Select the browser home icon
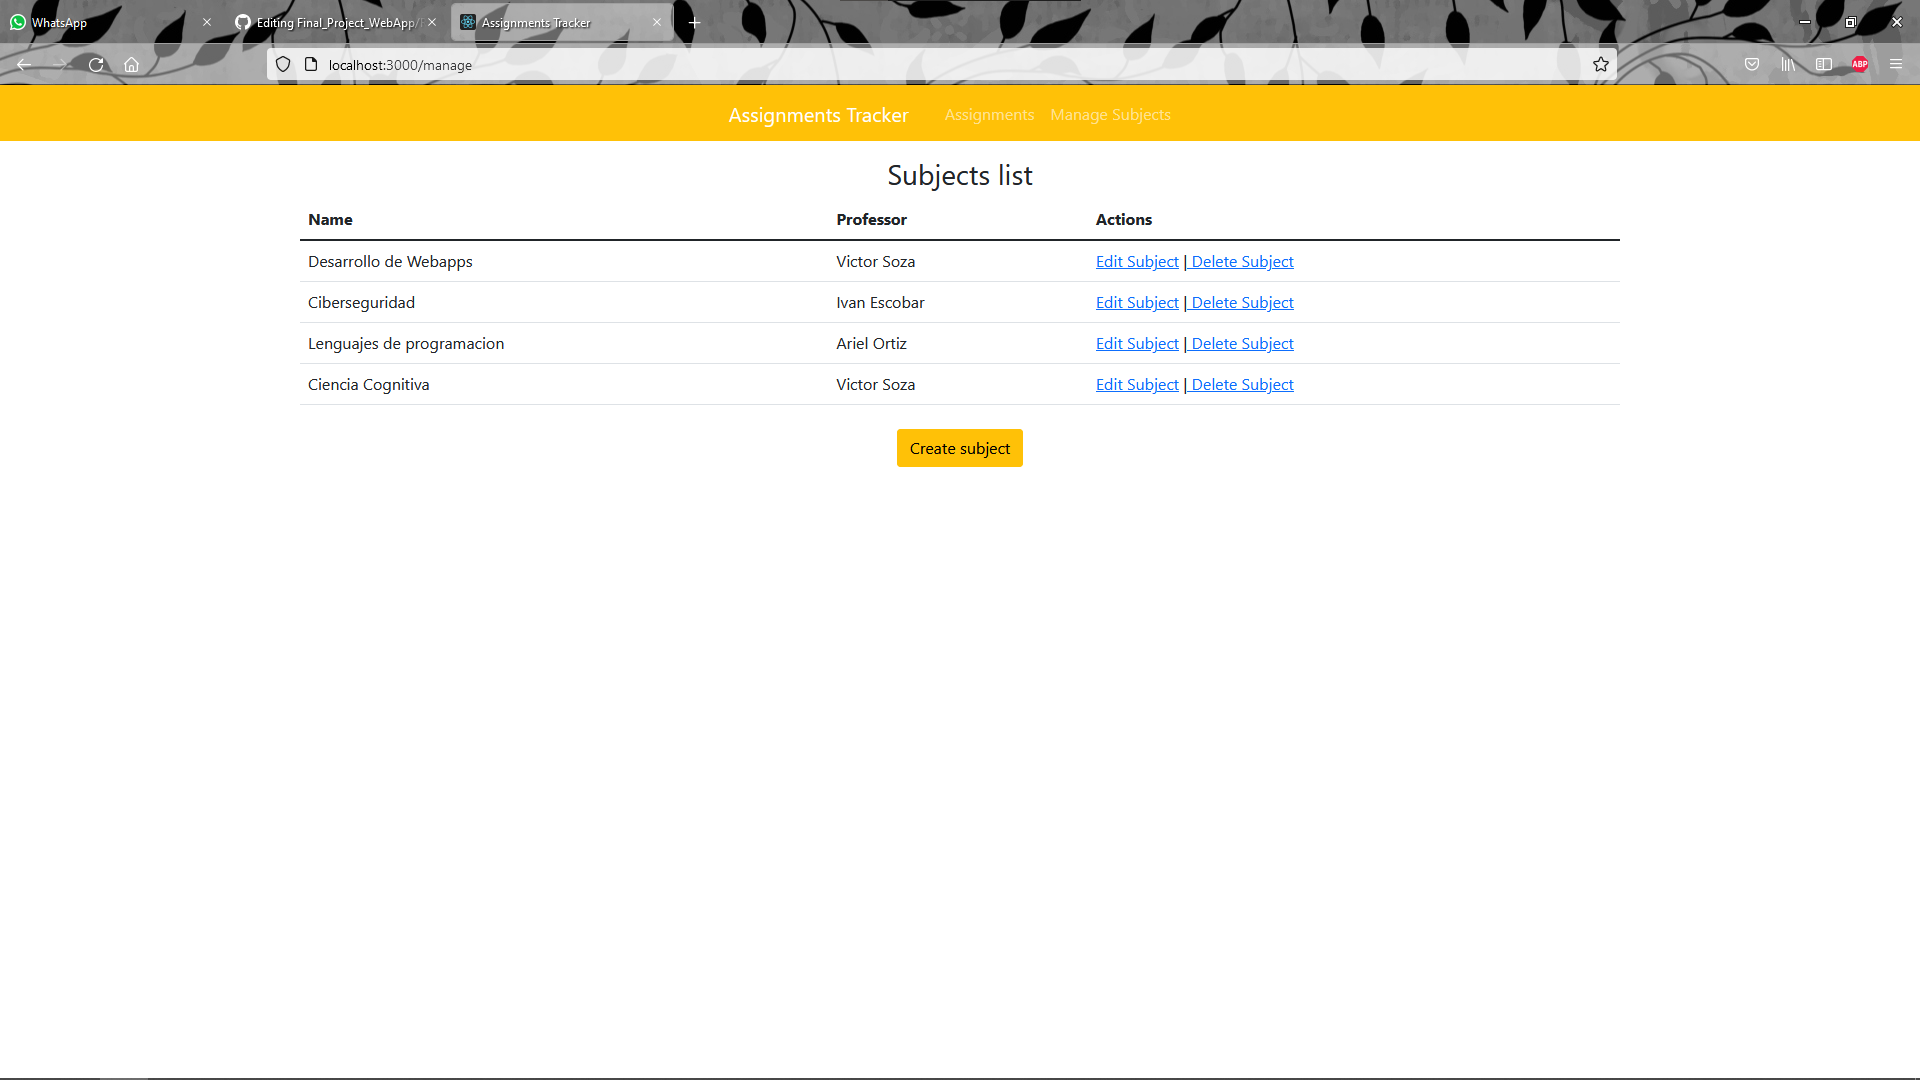The image size is (1920, 1080). pos(132,64)
